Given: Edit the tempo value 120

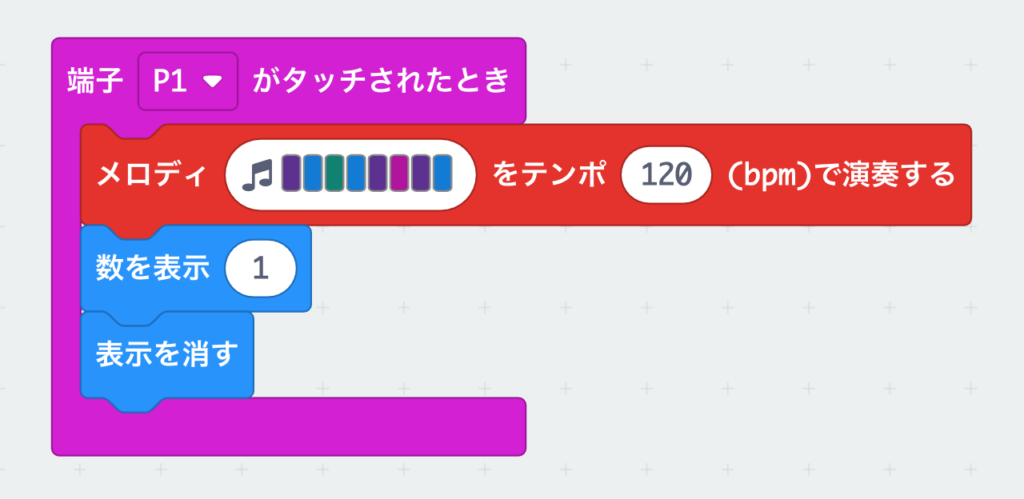Looking at the screenshot, I should coord(664,176).
